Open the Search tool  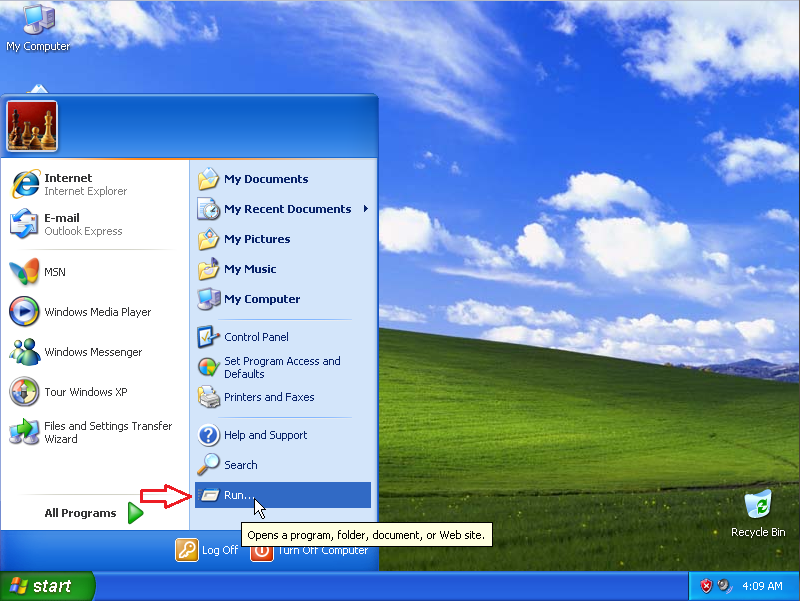point(240,464)
